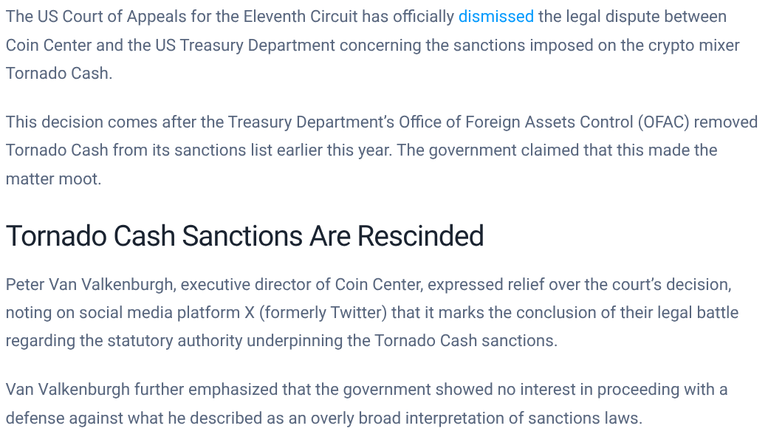The image size is (768, 436).
Task: Click the '(OFAC)' abbreviation in the text
Action: 663,122
